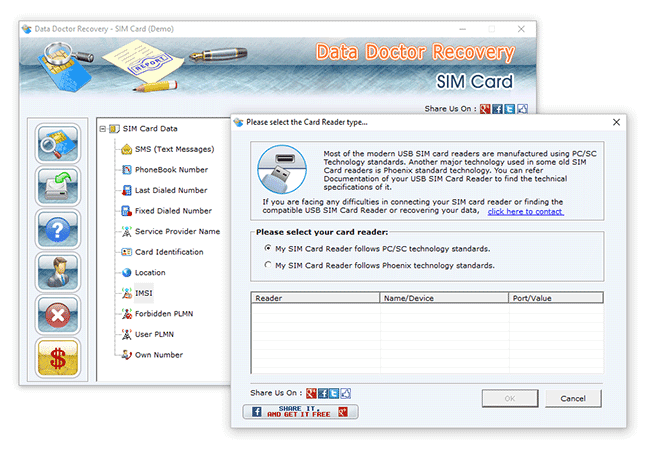Screen dimensions: 650x450
Task: Click the red X Exit sidebar icon
Action: tap(58, 315)
